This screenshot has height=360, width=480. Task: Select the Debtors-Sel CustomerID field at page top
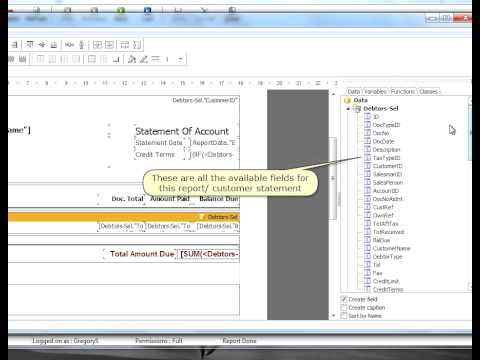click(x=205, y=100)
